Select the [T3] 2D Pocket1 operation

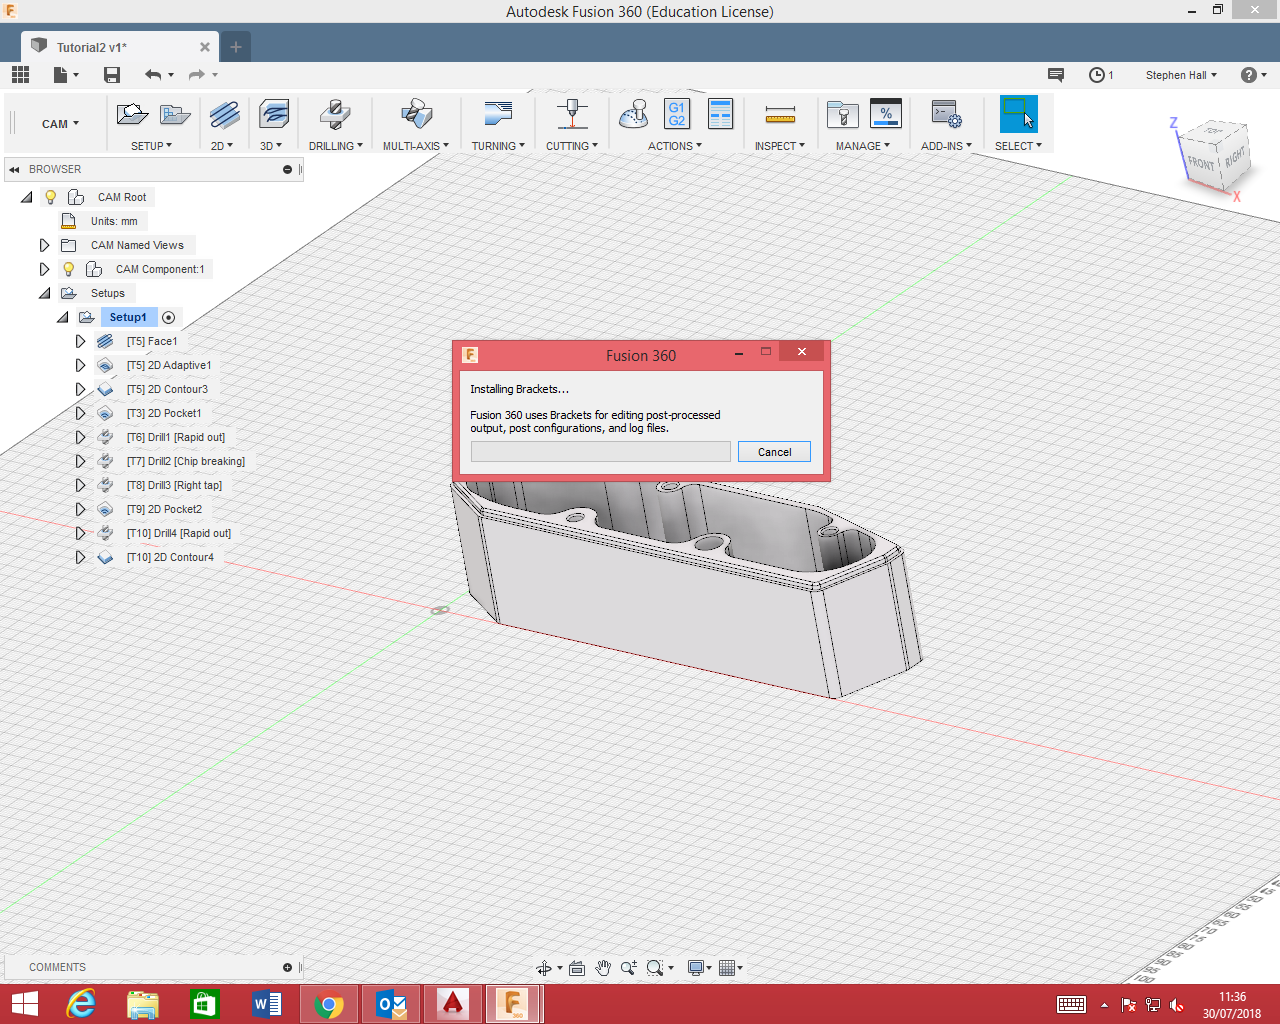coord(164,413)
